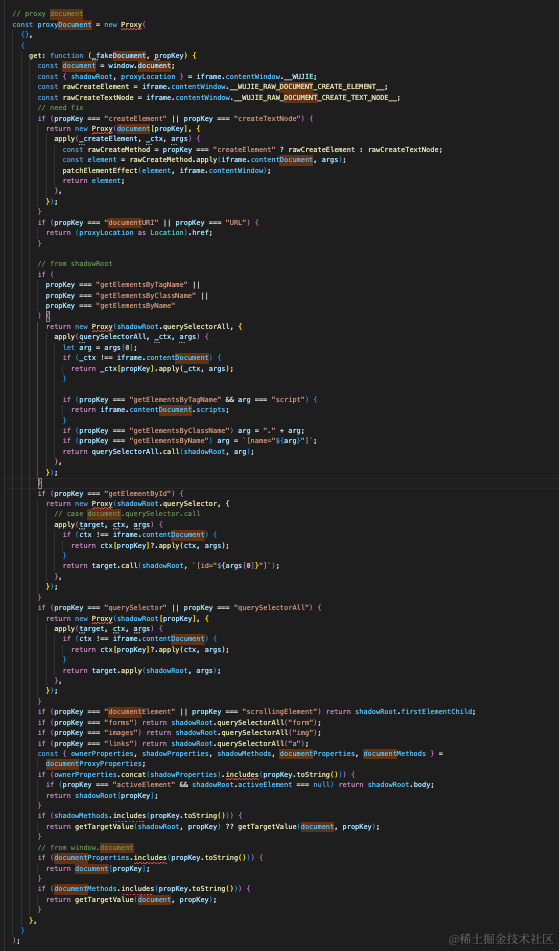Screen dimensions: 559x951
Task: Click the "proxyLocation as Location" cast expression
Action: click(x=135, y=233)
